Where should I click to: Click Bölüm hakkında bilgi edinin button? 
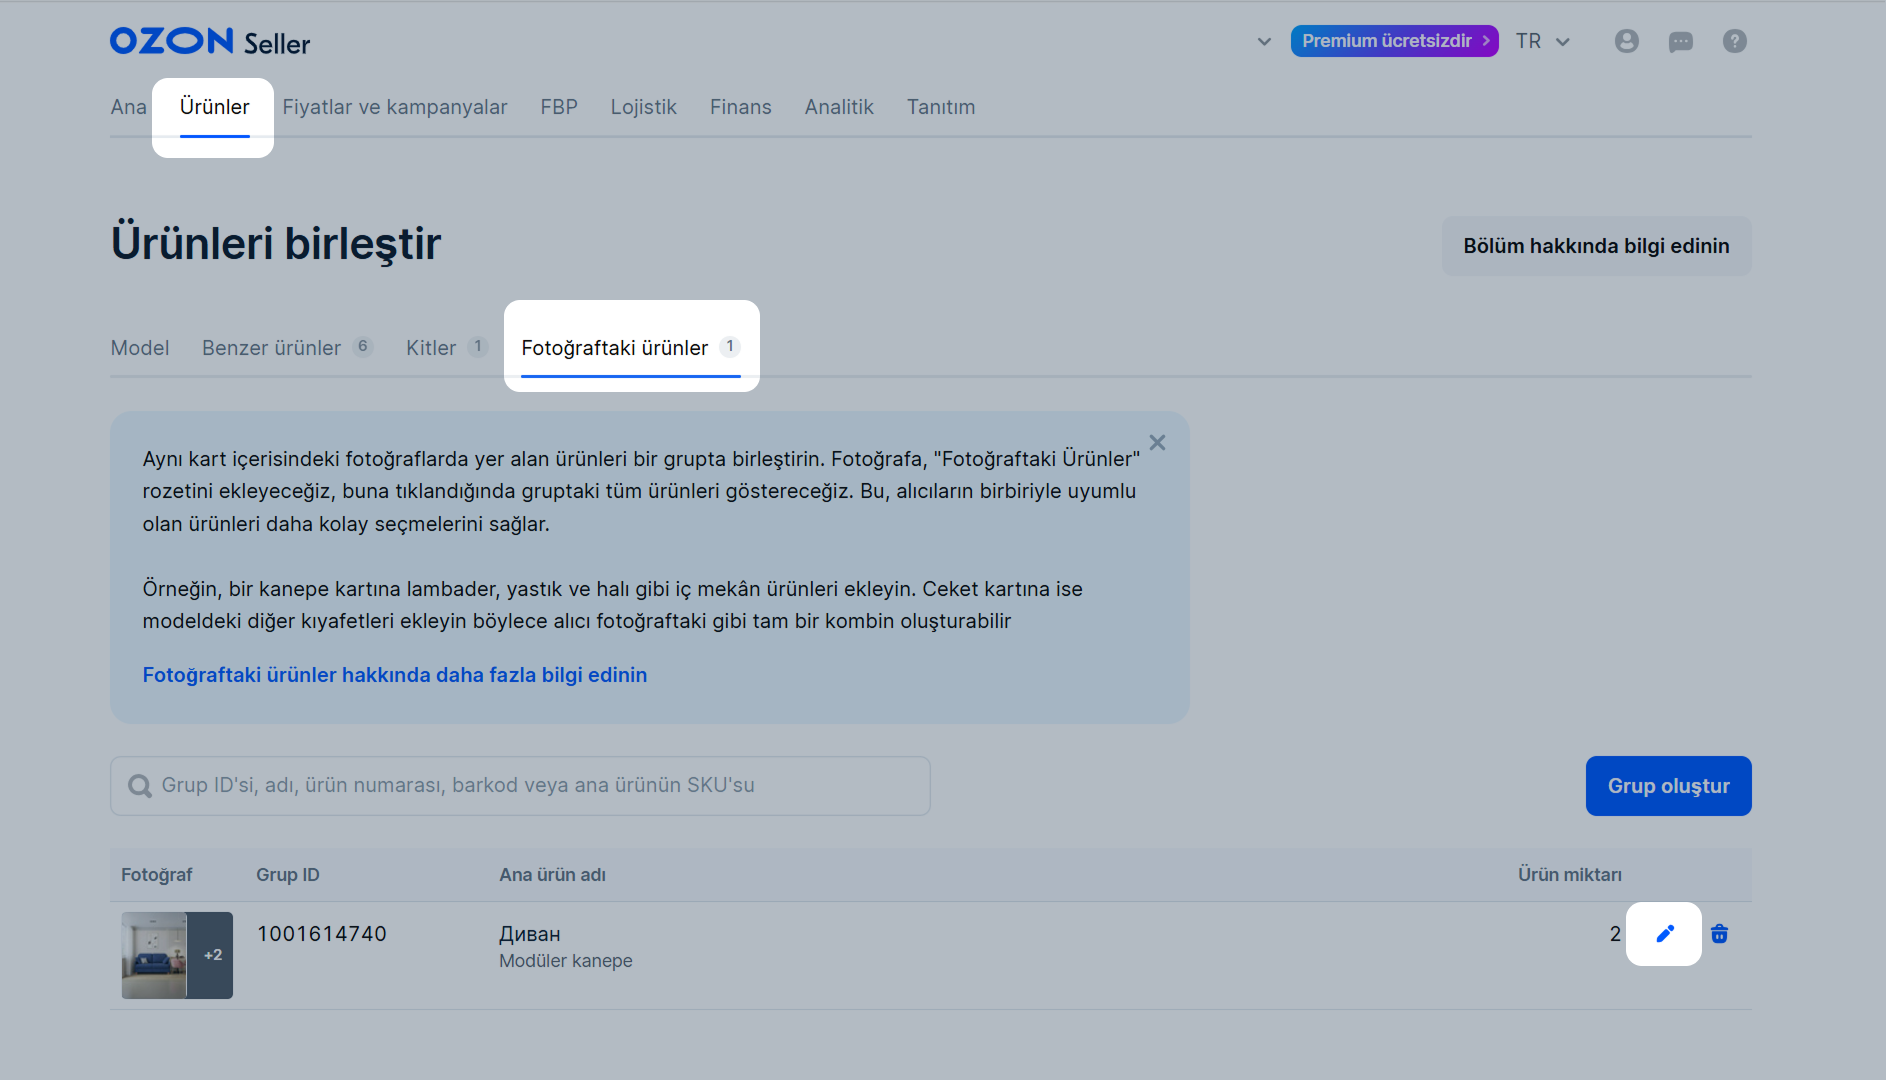coord(1596,246)
